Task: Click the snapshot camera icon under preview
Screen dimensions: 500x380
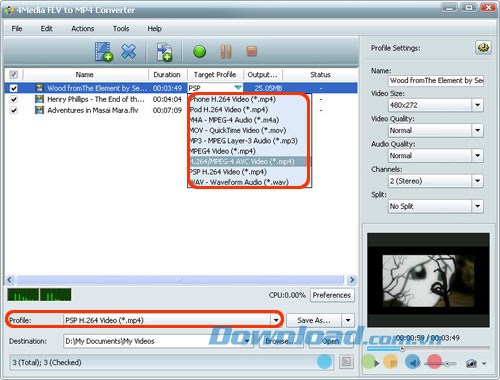Action: click(x=471, y=363)
